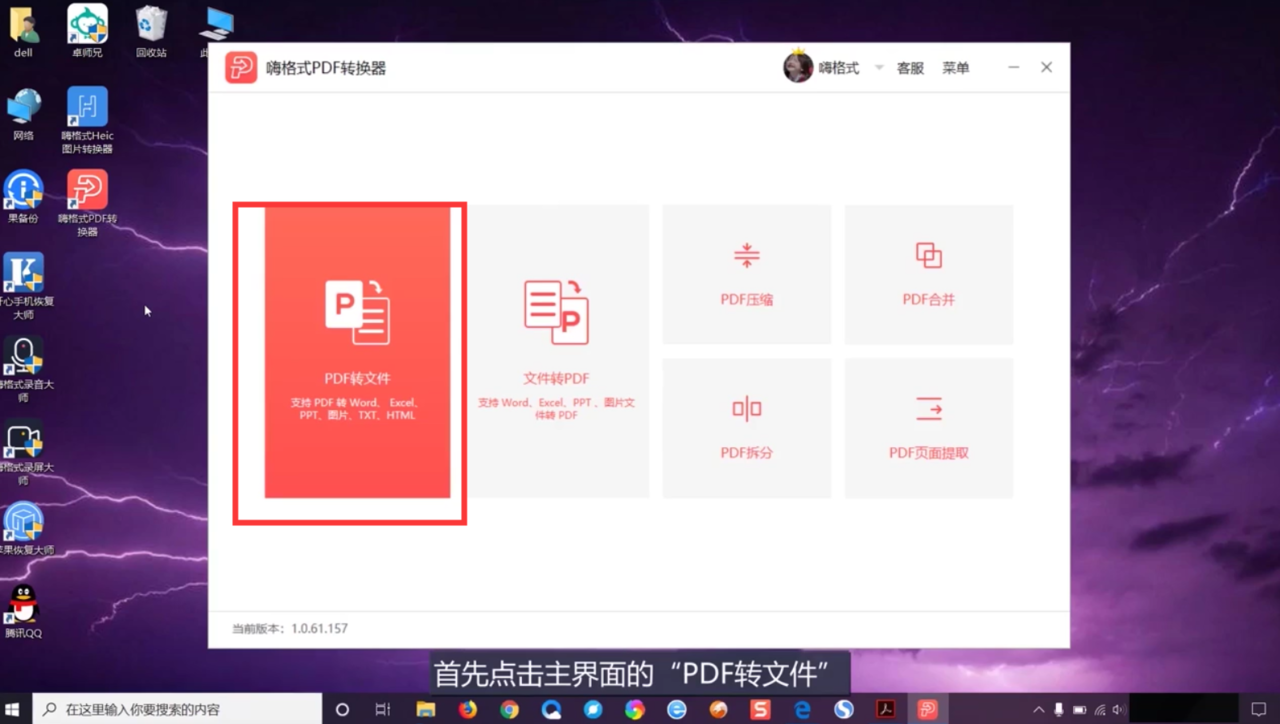Select the 嗨格式Heic图片转换器 desktop shortcut
The image size is (1280, 724).
point(87,120)
